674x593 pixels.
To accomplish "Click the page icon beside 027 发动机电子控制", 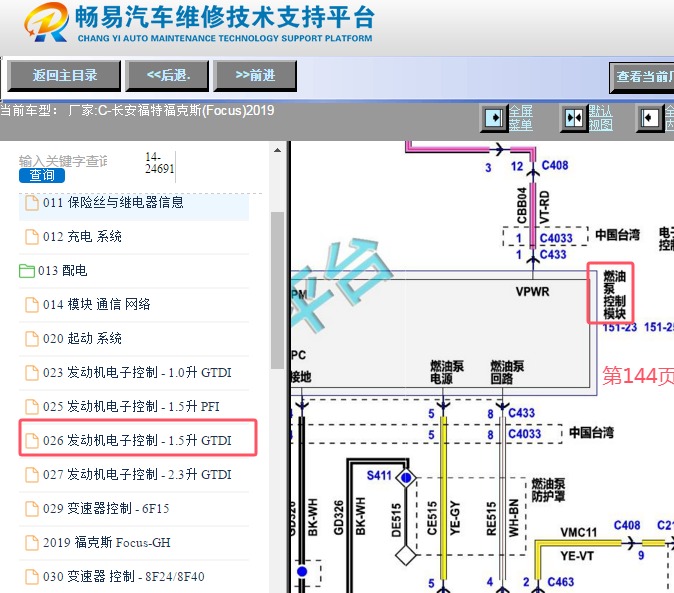I will [31, 474].
